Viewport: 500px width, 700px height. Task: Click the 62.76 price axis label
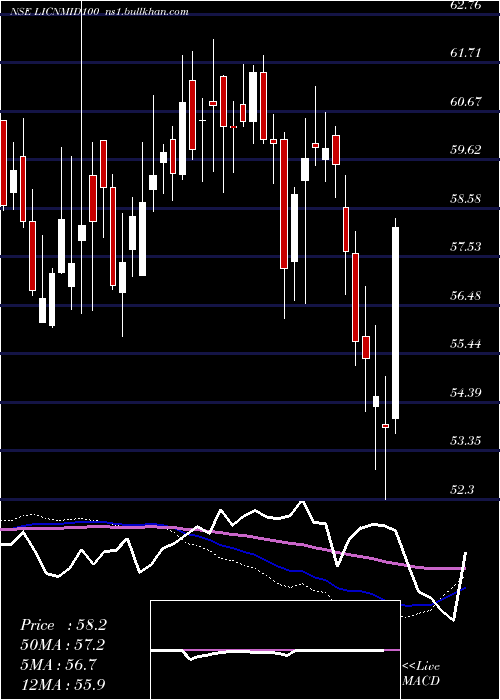(466, 5)
